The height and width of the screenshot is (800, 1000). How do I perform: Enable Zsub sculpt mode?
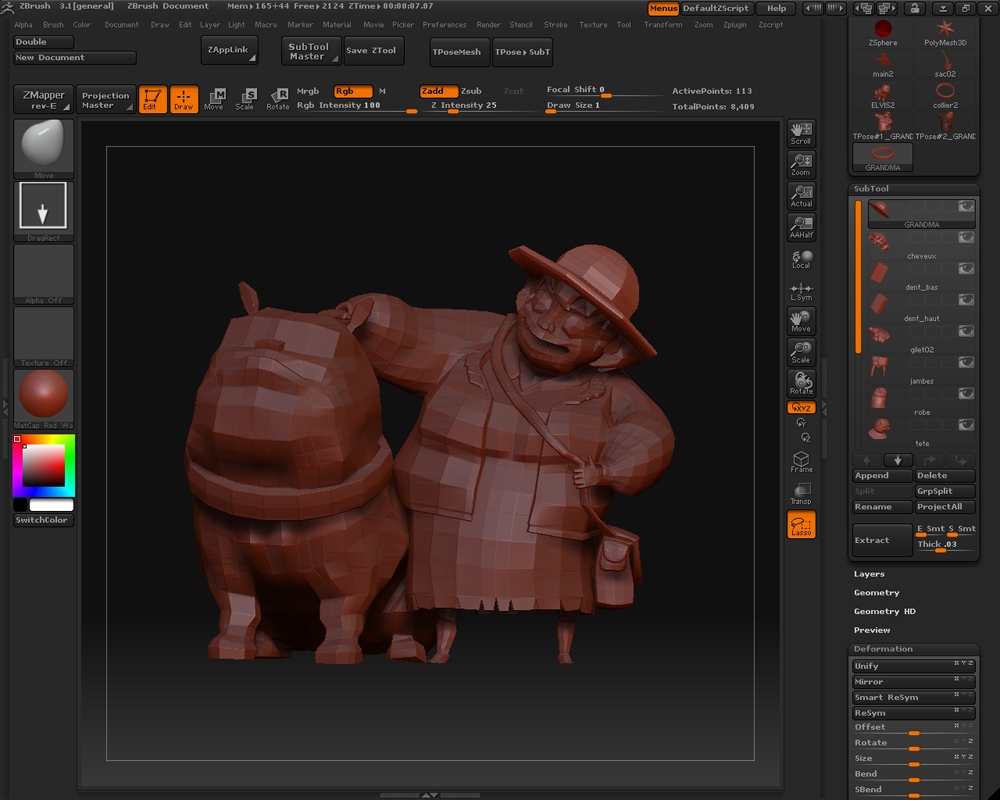471,91
